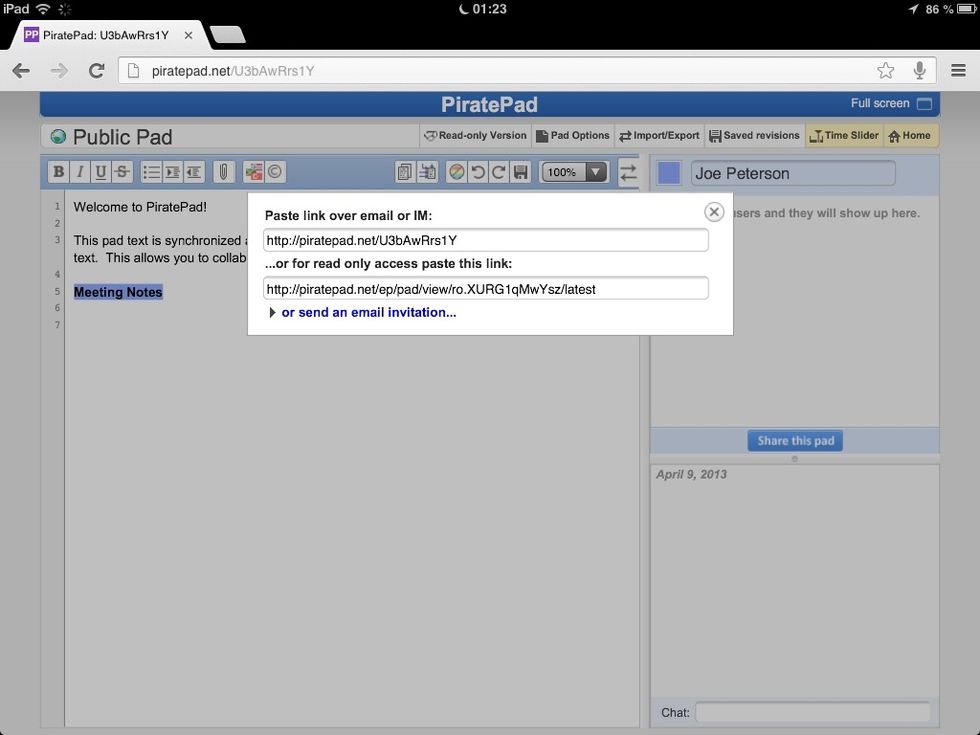The width and height of the screenshot is (980, 735).
Task: Undo the last edit
Action: pyautogui.click(x=478, y=172)
